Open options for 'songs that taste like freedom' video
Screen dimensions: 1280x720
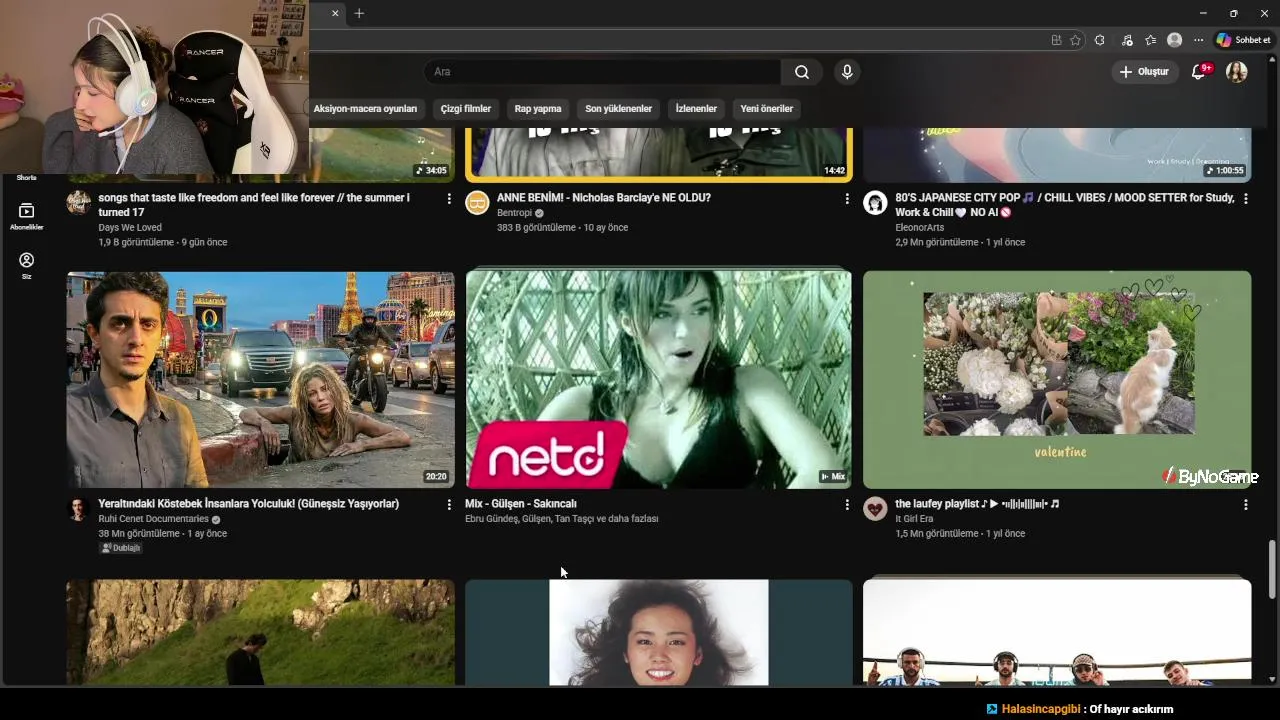(x=448, y=199)
